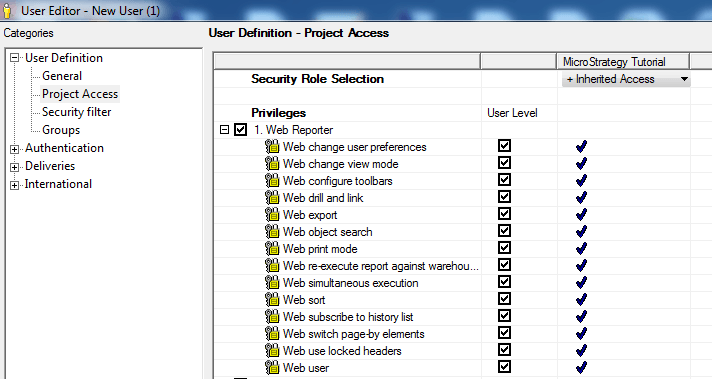Click the User Editor title bar user icon
The width and height of the screenshot is (712, 379).
coord(7,10)
